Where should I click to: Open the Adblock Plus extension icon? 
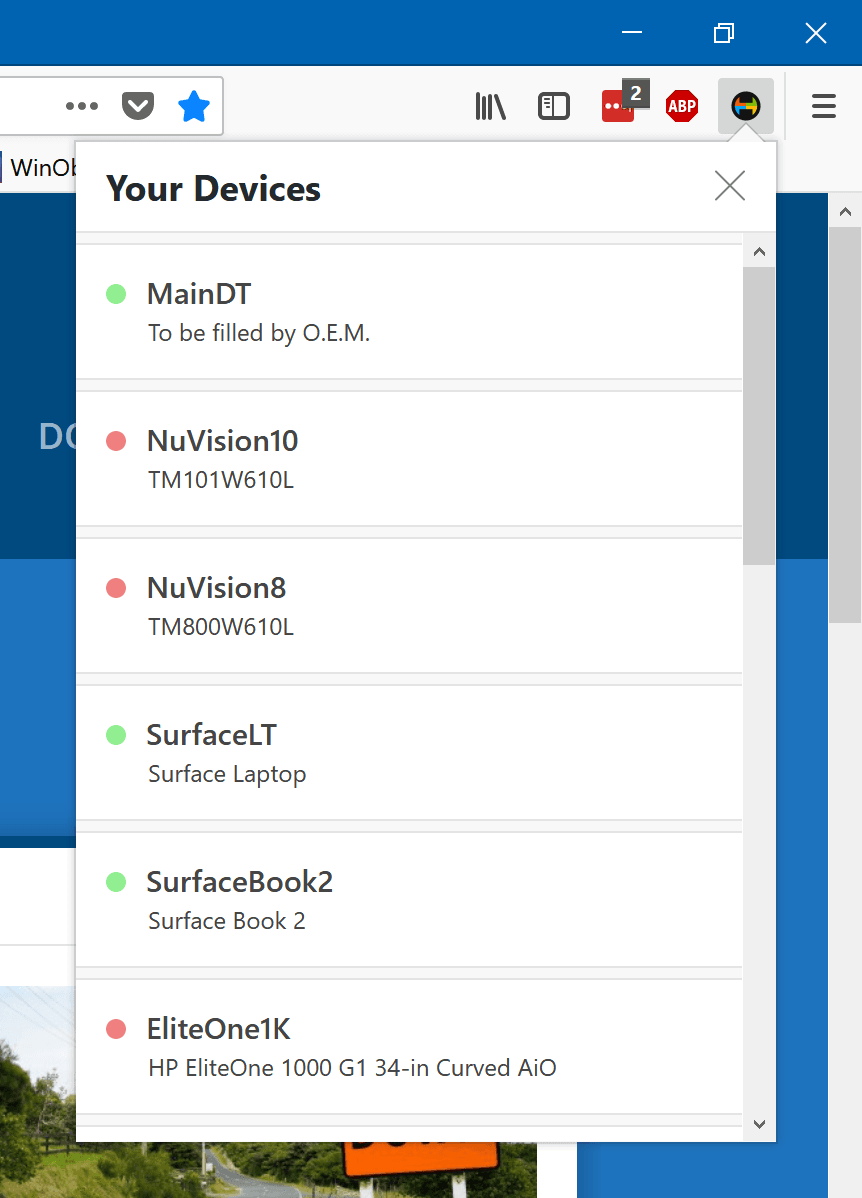coord(682,106)
